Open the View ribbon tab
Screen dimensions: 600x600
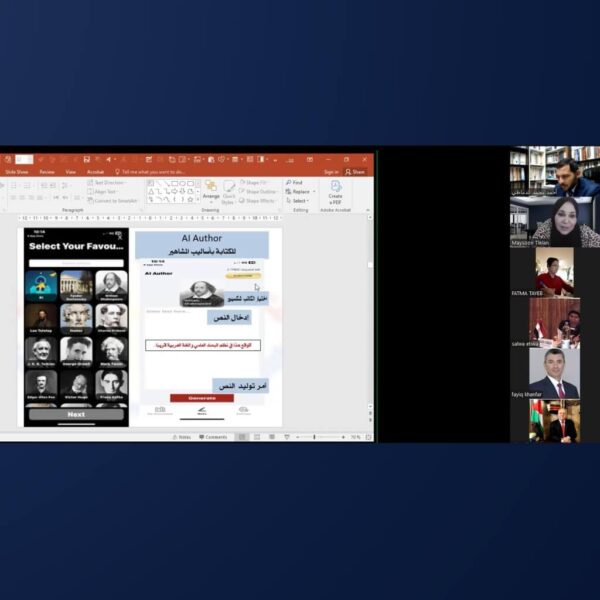point(71,171)
